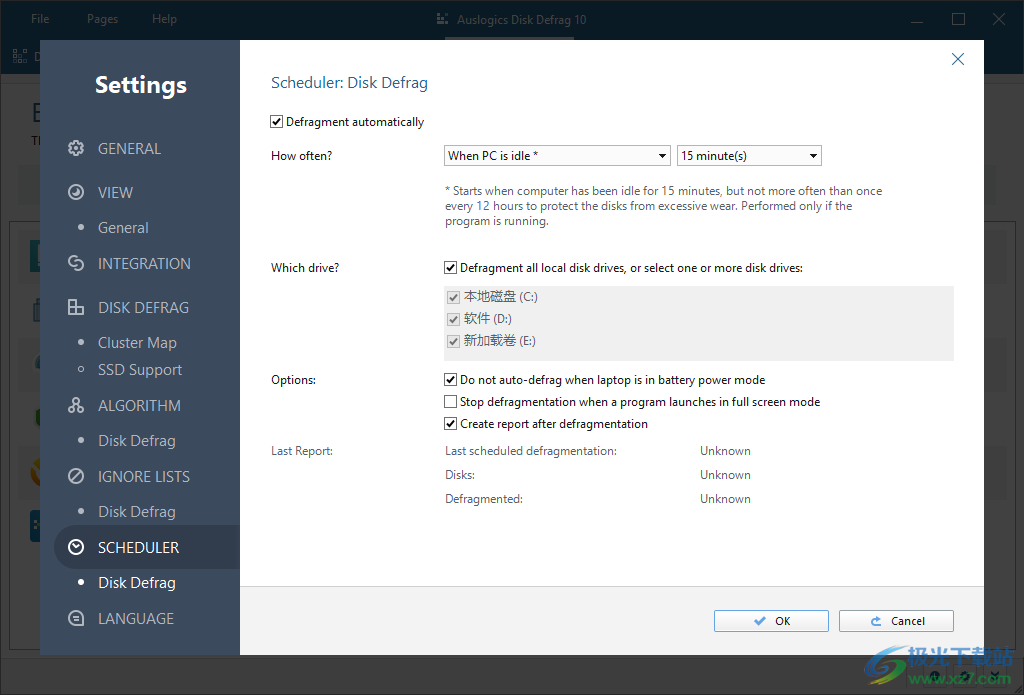
Task: Enable stop defragmentation in full screen mode
Action: 450,402
